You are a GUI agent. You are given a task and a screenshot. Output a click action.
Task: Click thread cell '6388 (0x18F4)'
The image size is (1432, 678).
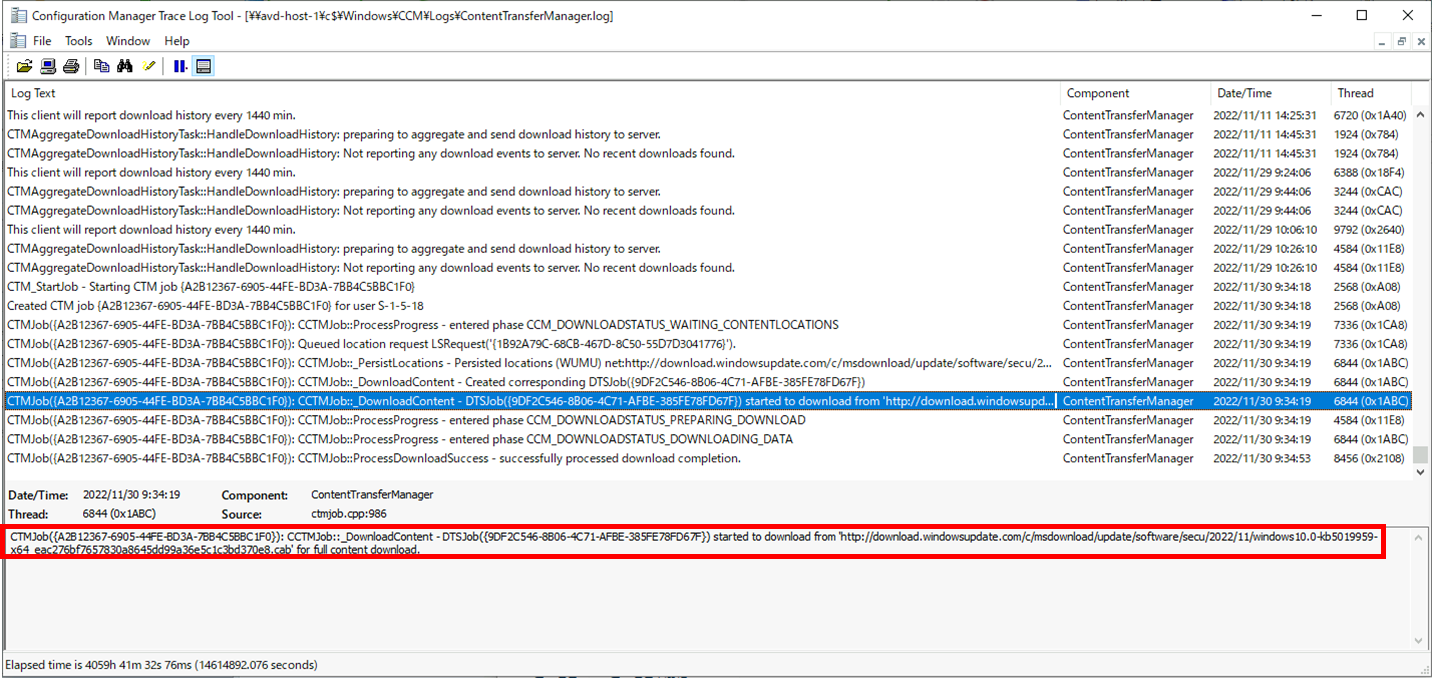[x=1369, y=172]
